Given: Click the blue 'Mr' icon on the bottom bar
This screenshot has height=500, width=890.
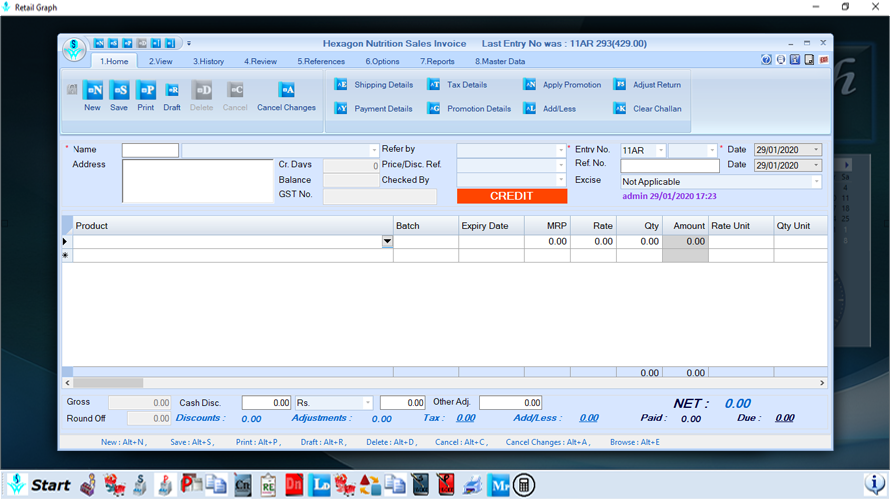Looking at the screenshot, I should [x=498, y=485].
